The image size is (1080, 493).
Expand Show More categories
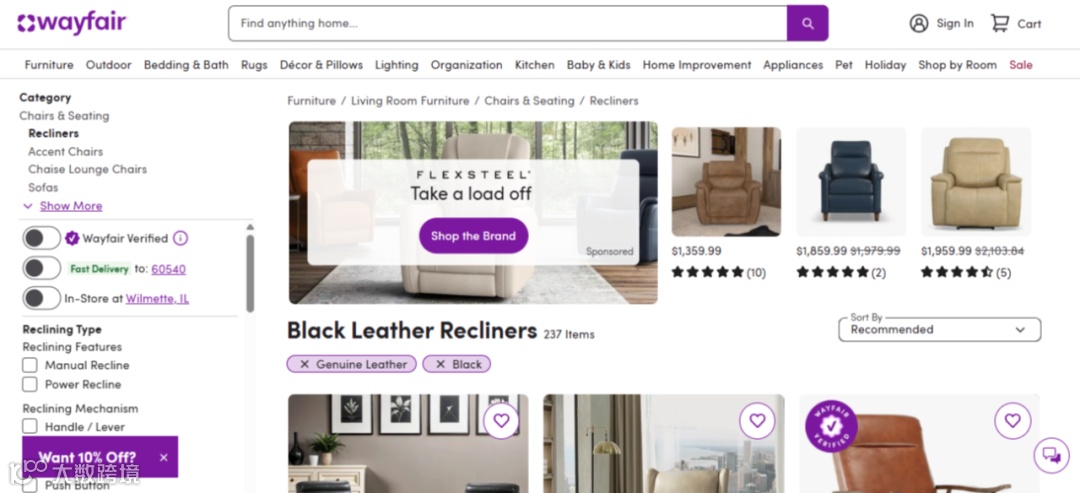point(70,206)
